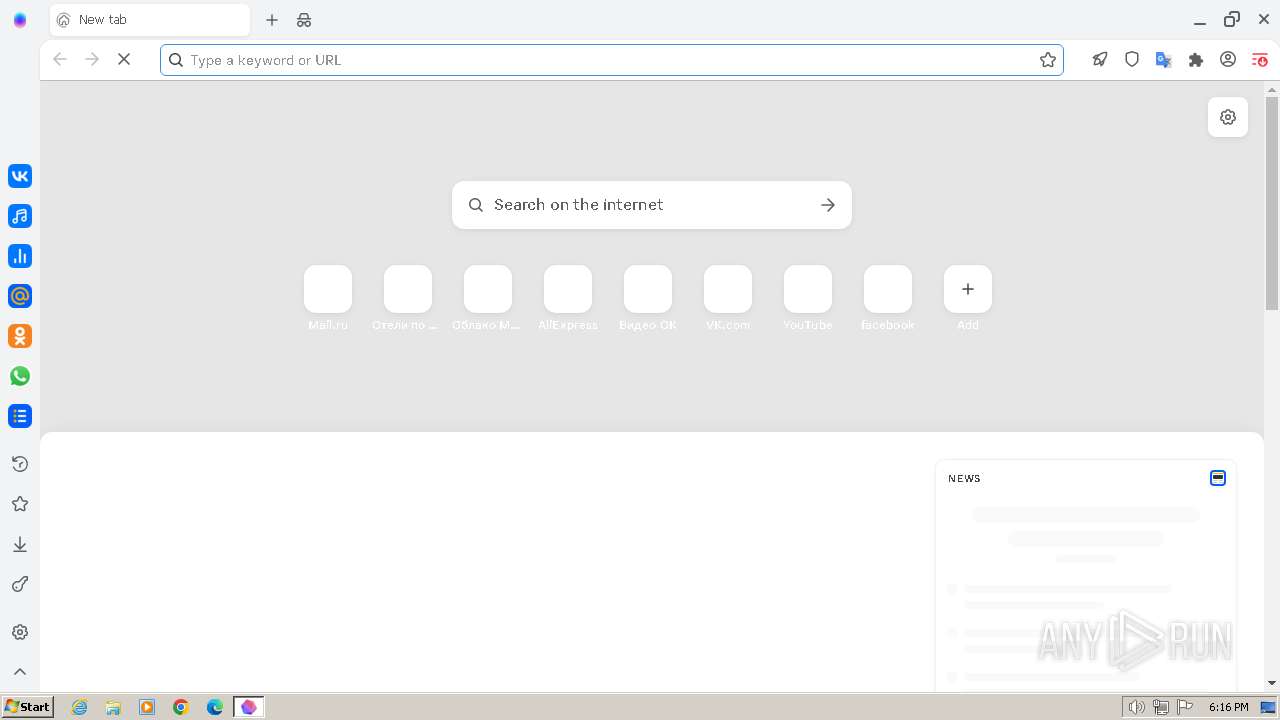Open the user profile icon
This screenshot has width=1280, height=720.
point(1228,60)
